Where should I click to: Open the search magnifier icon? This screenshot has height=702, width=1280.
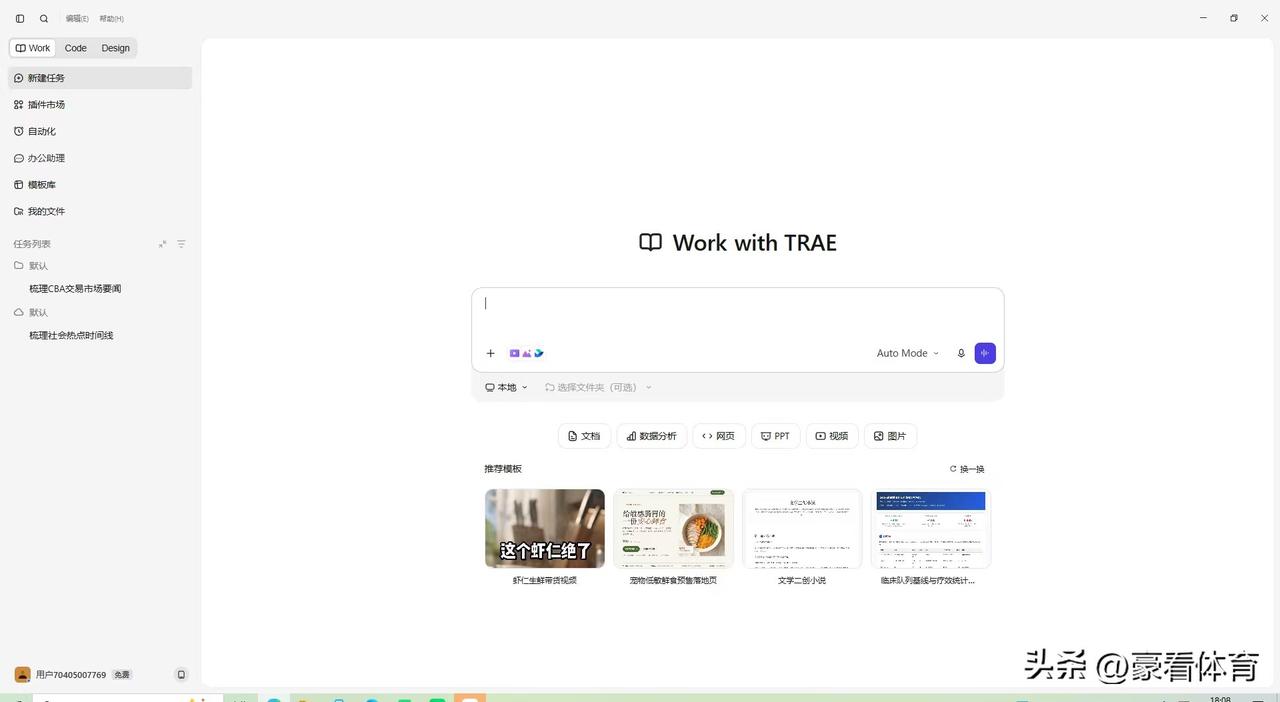pos(44,18)
